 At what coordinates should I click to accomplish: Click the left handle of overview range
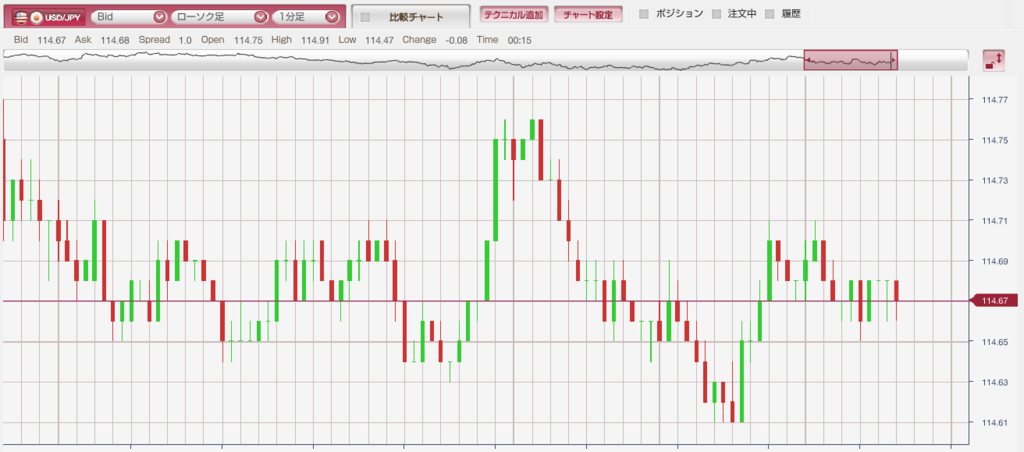[x=807, y=59]
